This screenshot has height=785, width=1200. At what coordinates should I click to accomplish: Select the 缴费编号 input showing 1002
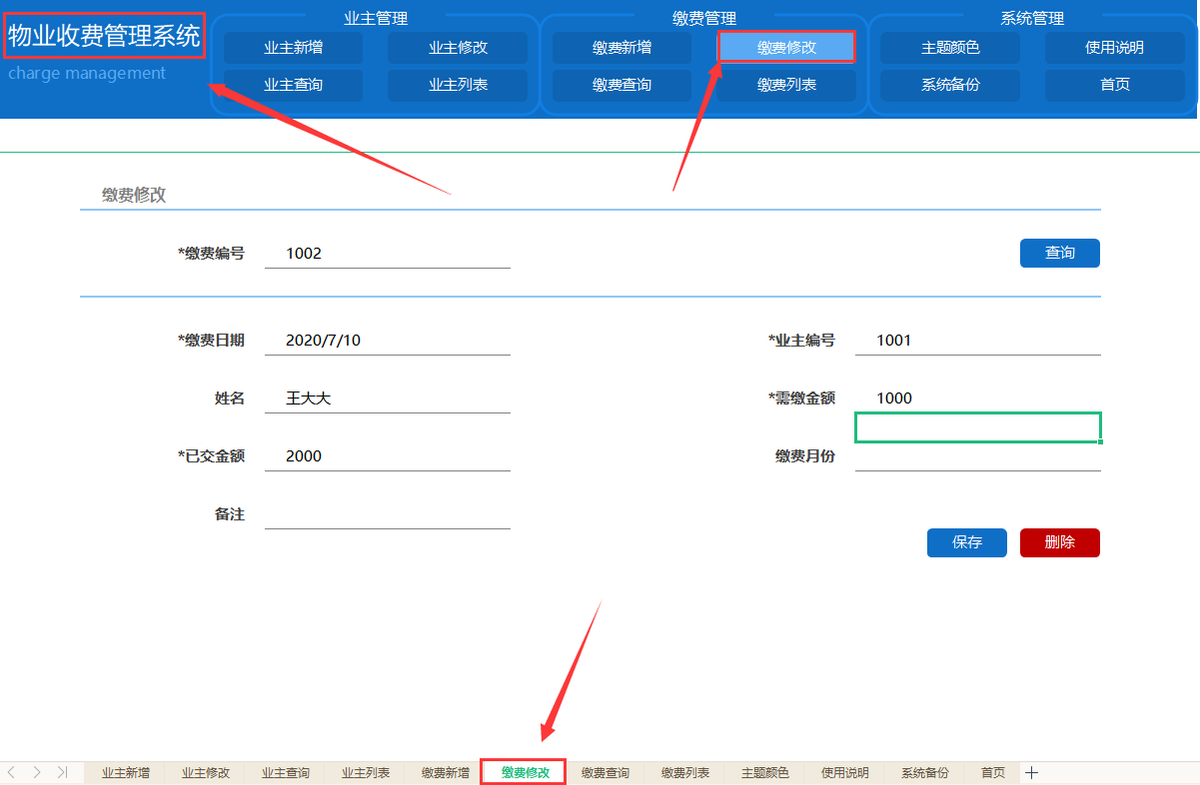point(387,253)
